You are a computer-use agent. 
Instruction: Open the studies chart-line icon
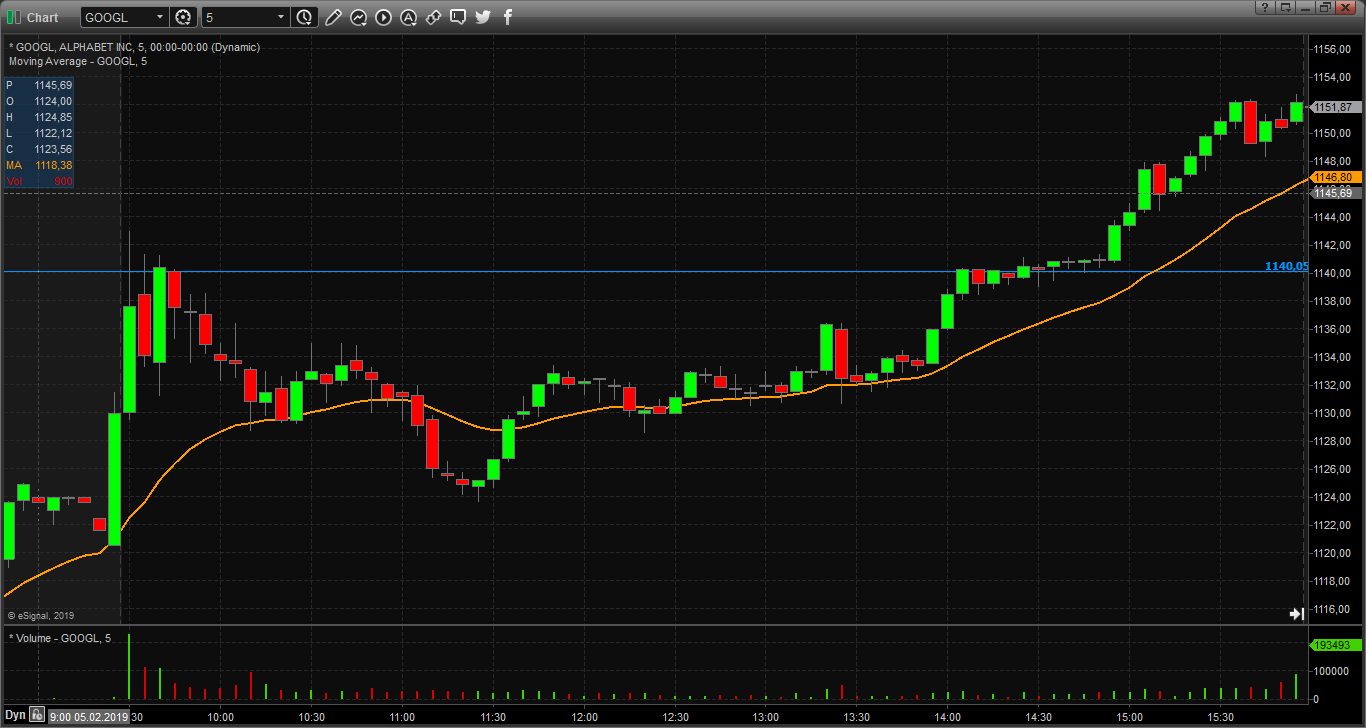[358, 17]
